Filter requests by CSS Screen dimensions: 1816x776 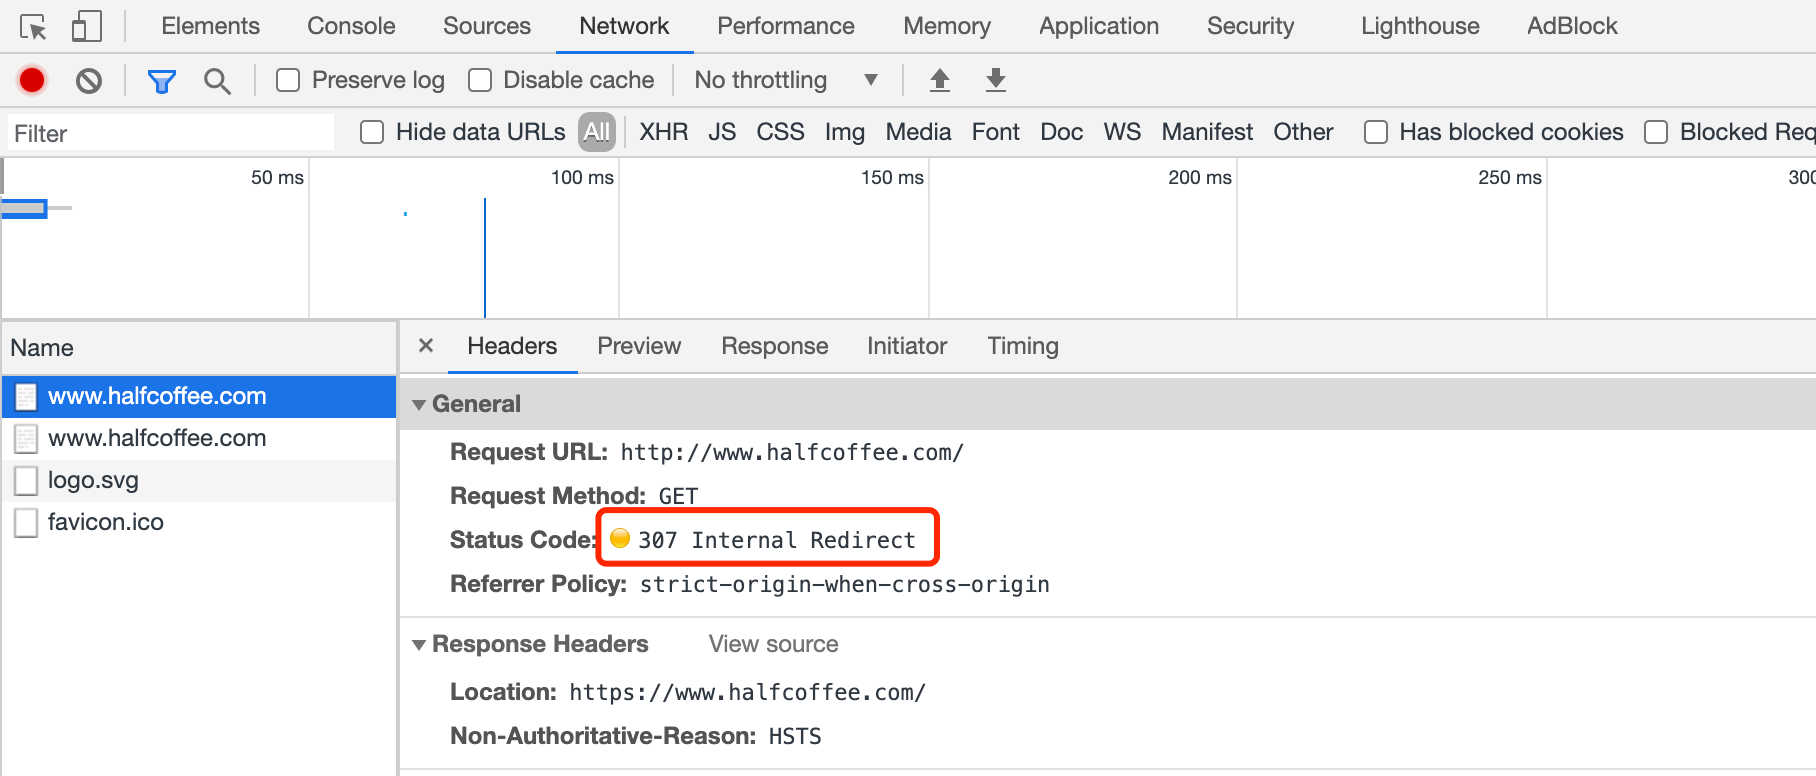(x=780, y=132)
